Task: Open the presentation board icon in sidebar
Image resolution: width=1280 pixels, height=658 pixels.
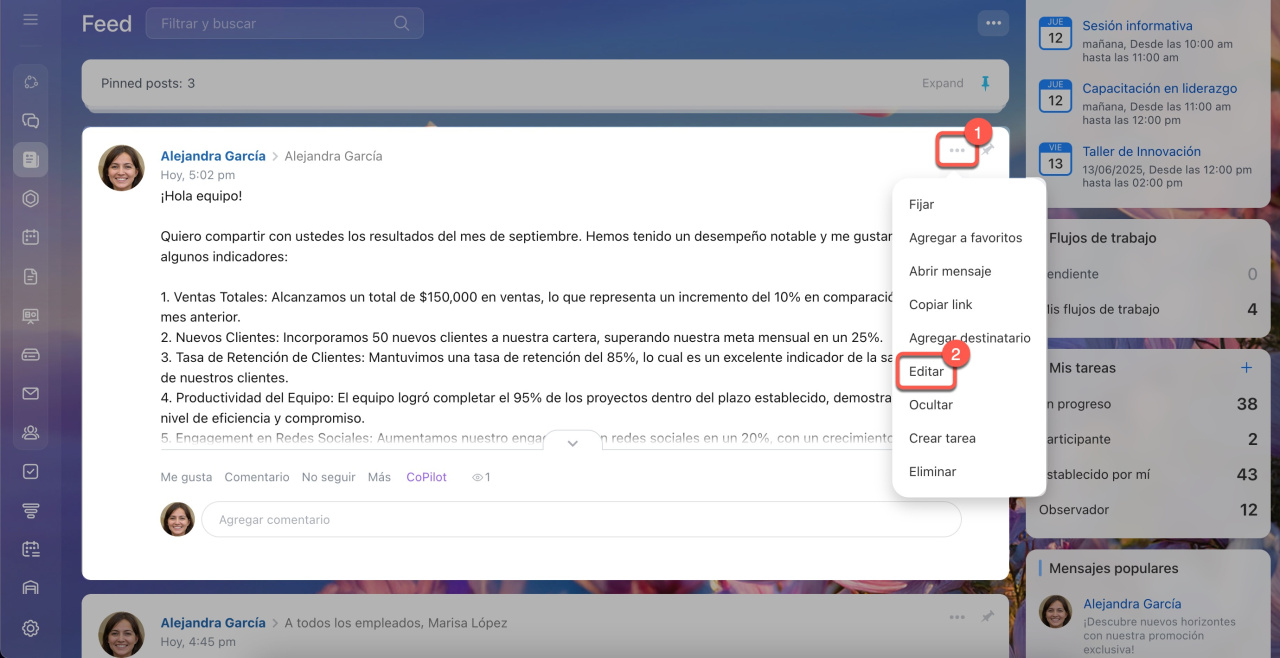Action: click(x=30, y=315)
